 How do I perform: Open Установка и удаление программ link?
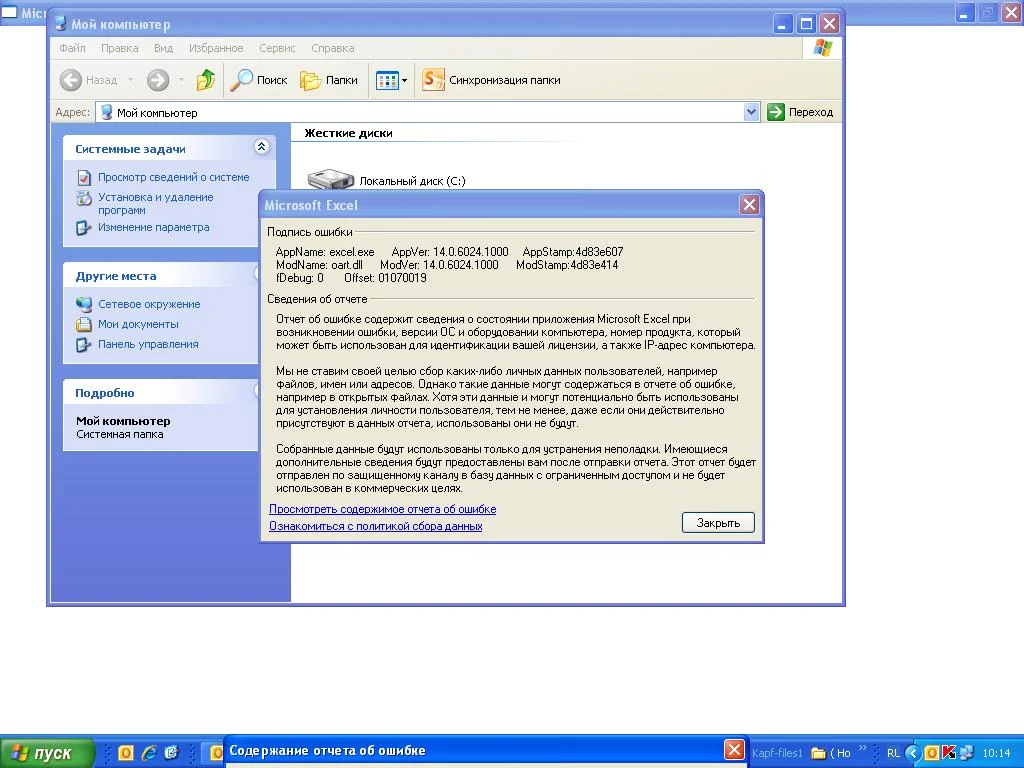(155, 204)
